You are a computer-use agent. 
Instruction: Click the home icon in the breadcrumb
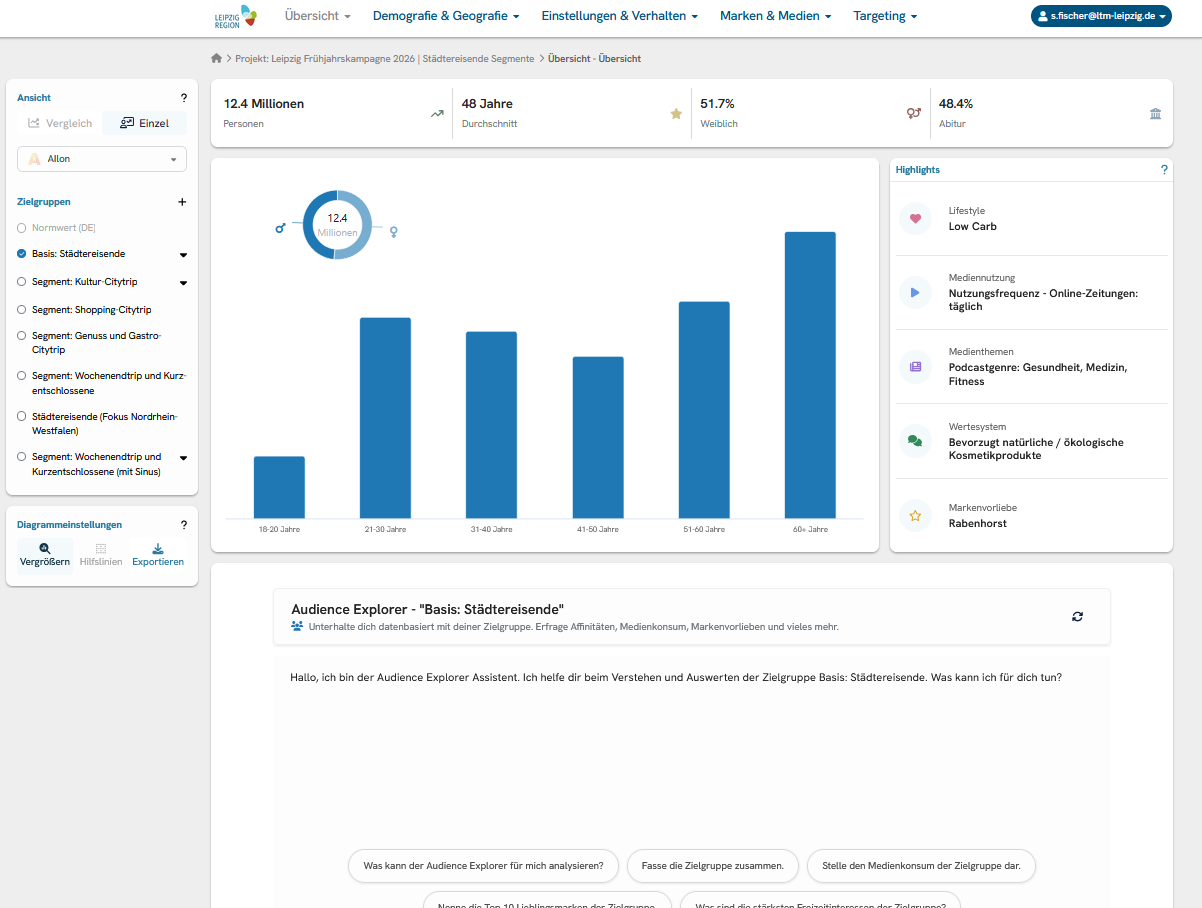coord(216,58)
